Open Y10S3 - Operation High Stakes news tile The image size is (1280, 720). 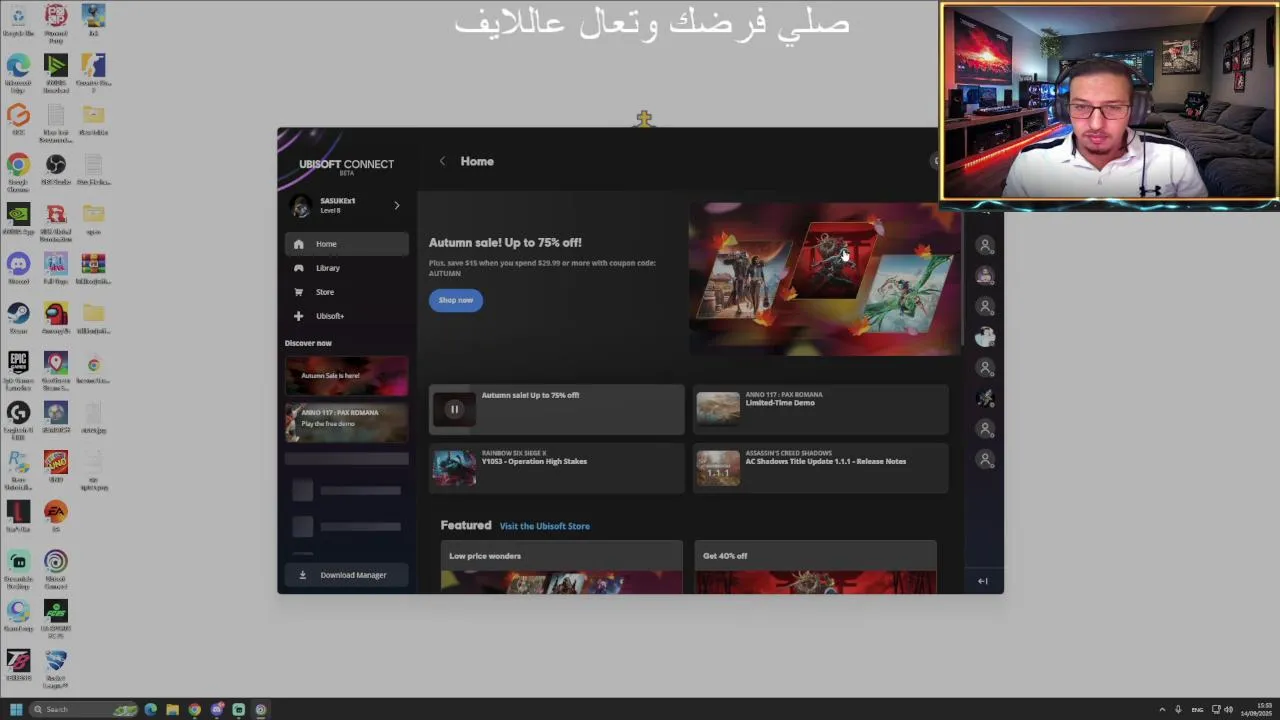557,468
